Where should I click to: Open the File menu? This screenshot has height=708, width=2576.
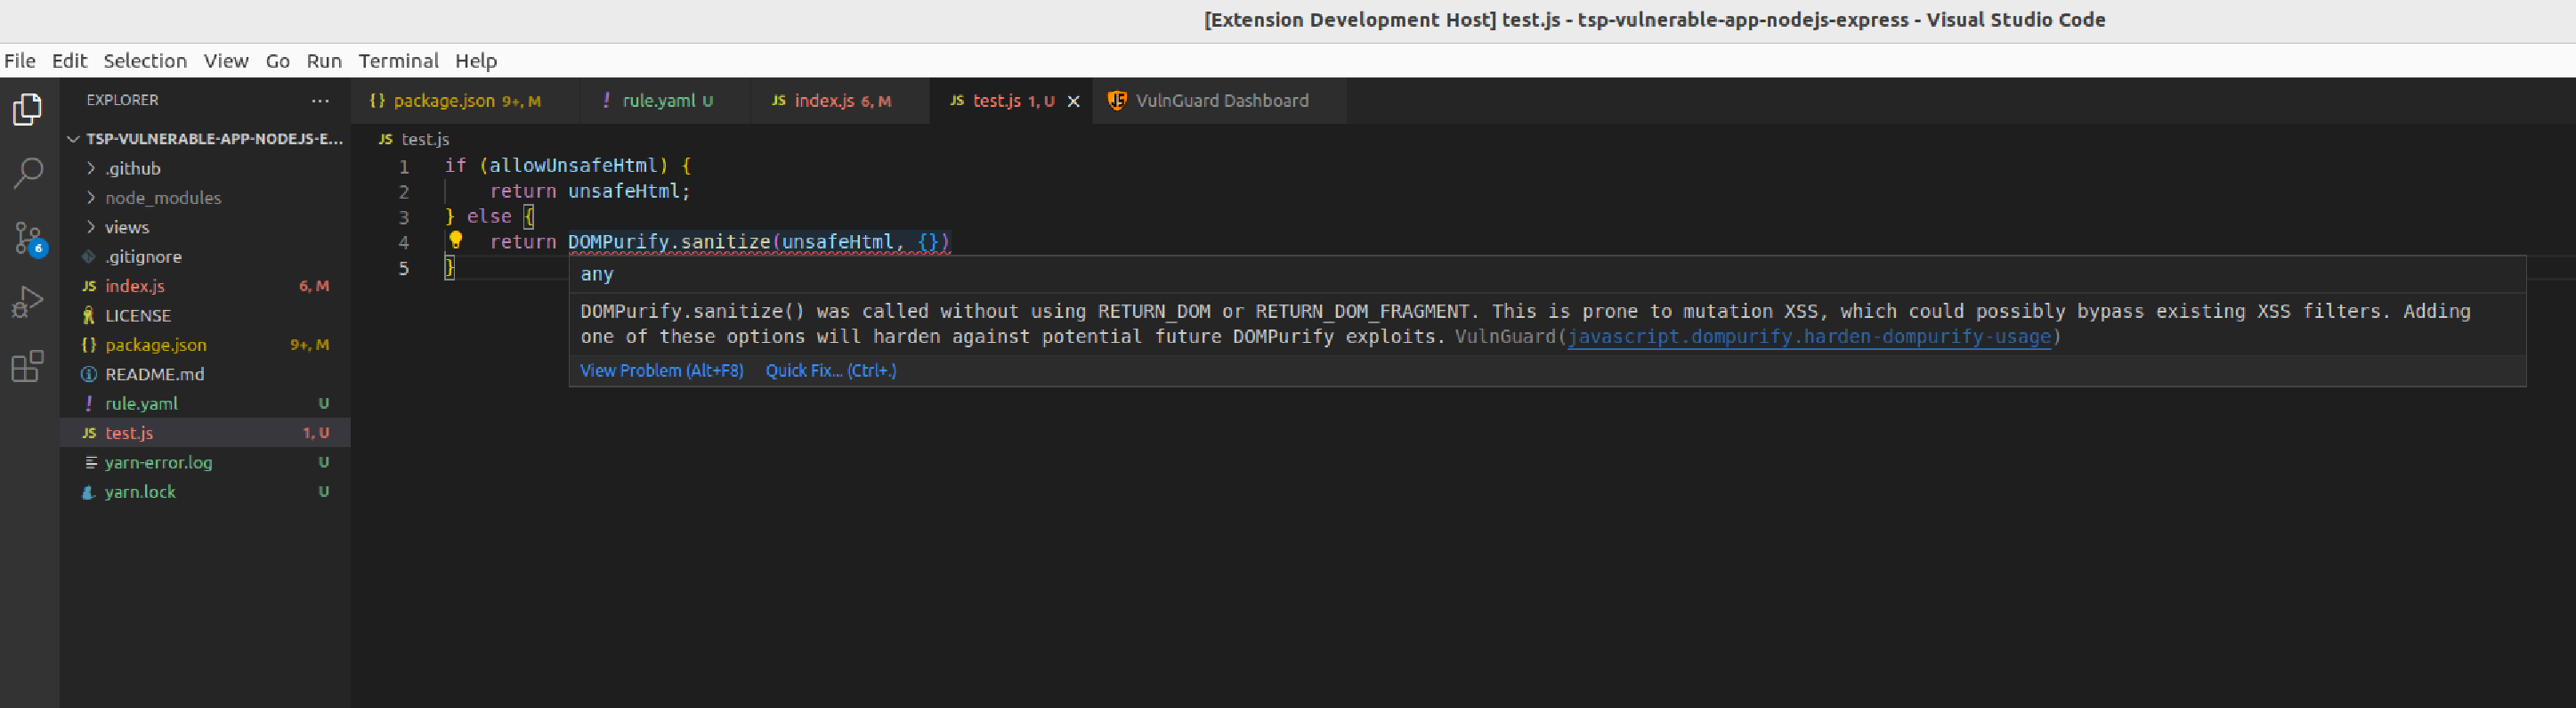(x=20, y=61)
